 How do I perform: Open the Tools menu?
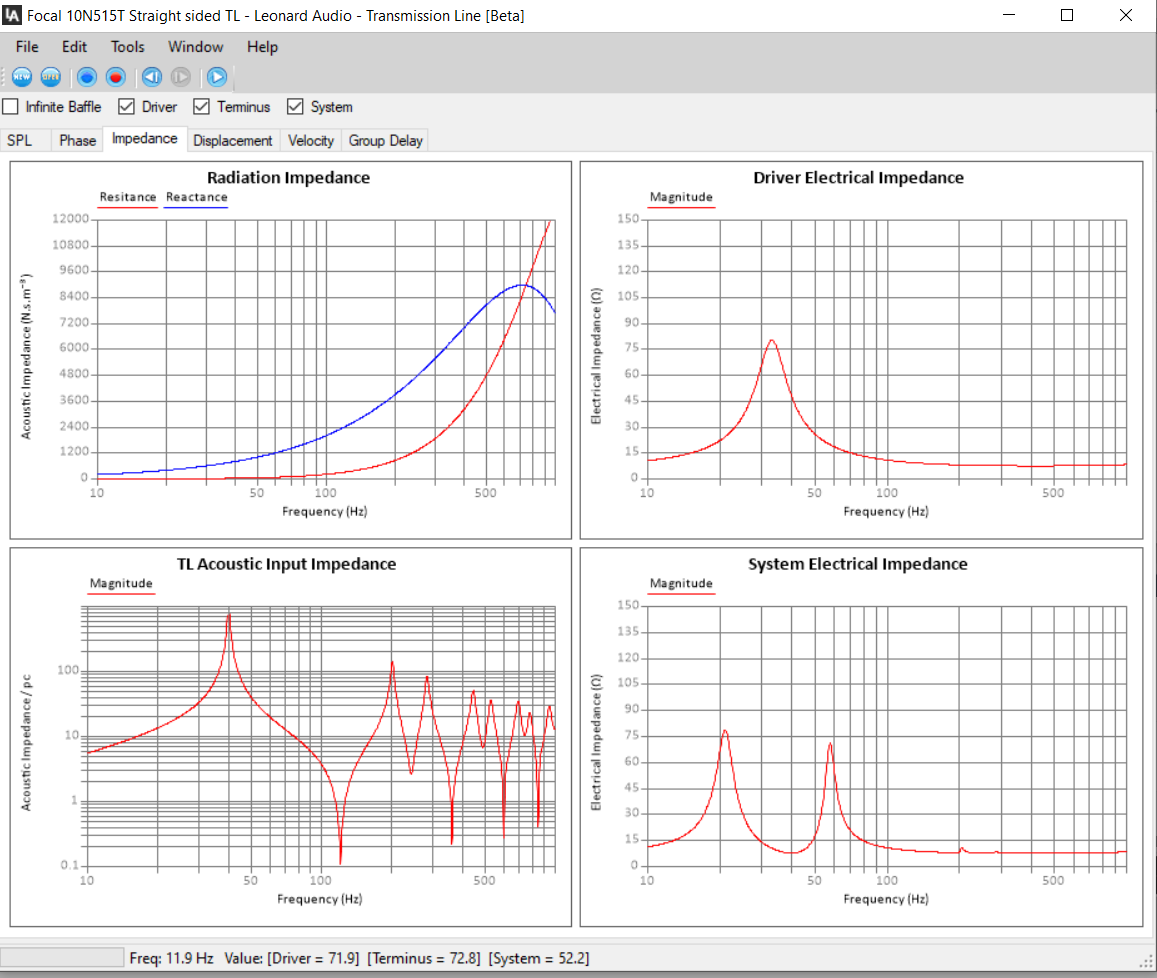click(x=128, y=47)
